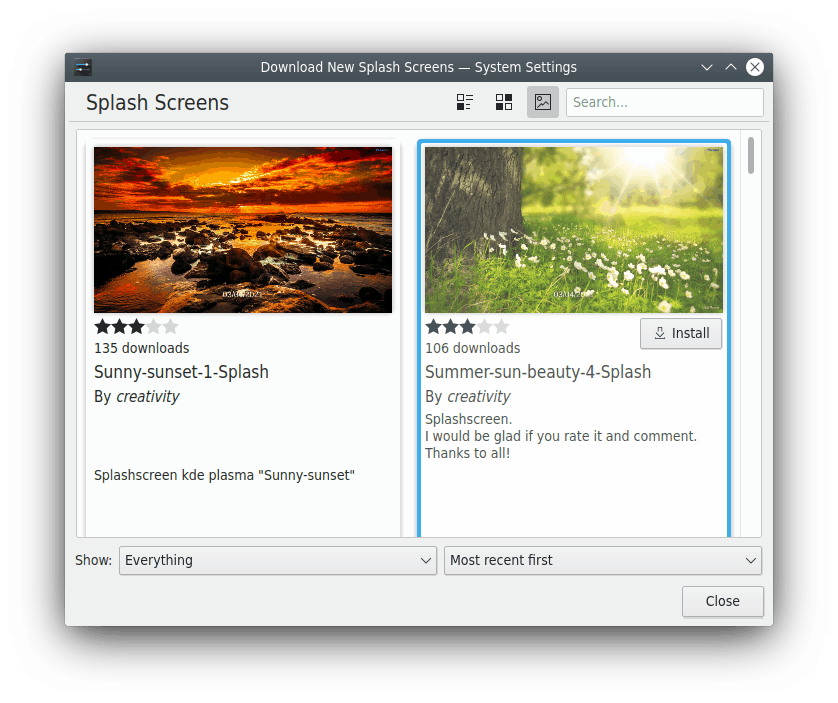Open the Most recent first sort dropdown
The image size is (838, 703).
(602, 560)
